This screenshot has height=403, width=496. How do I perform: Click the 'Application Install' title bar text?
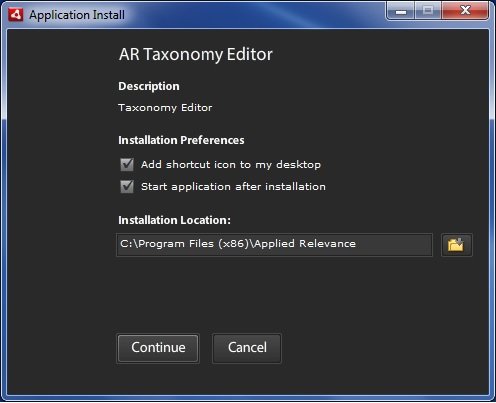77,15
